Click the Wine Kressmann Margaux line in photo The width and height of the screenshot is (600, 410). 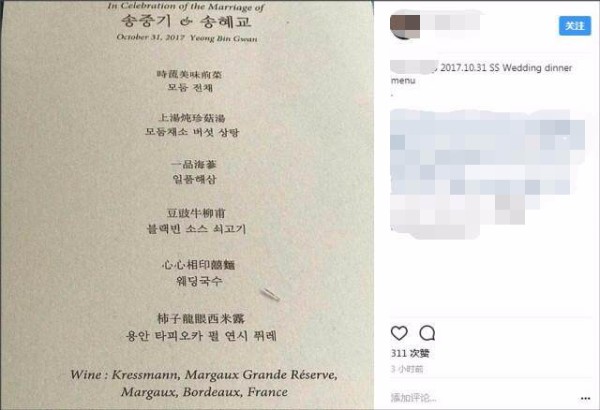pos(204,383)
